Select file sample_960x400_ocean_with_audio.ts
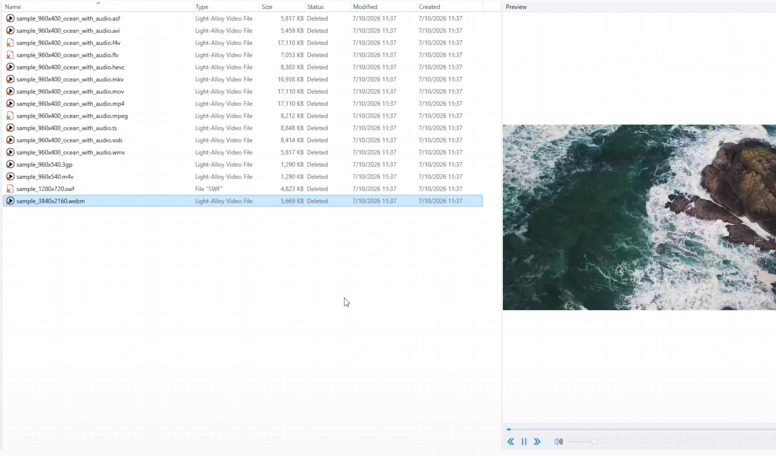Viewport: 776px width, 456px height. tap(66, 128)
